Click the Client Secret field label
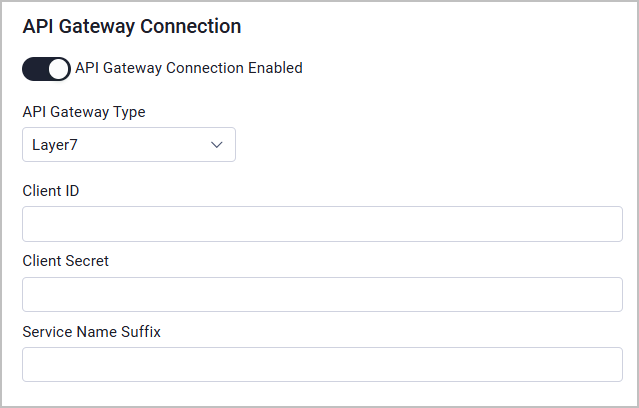The width and height of the screenshot is (639, 408). pos(66,261)
